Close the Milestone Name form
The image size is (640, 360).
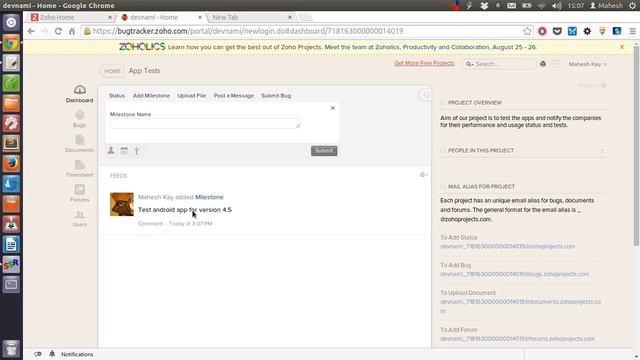333,108
